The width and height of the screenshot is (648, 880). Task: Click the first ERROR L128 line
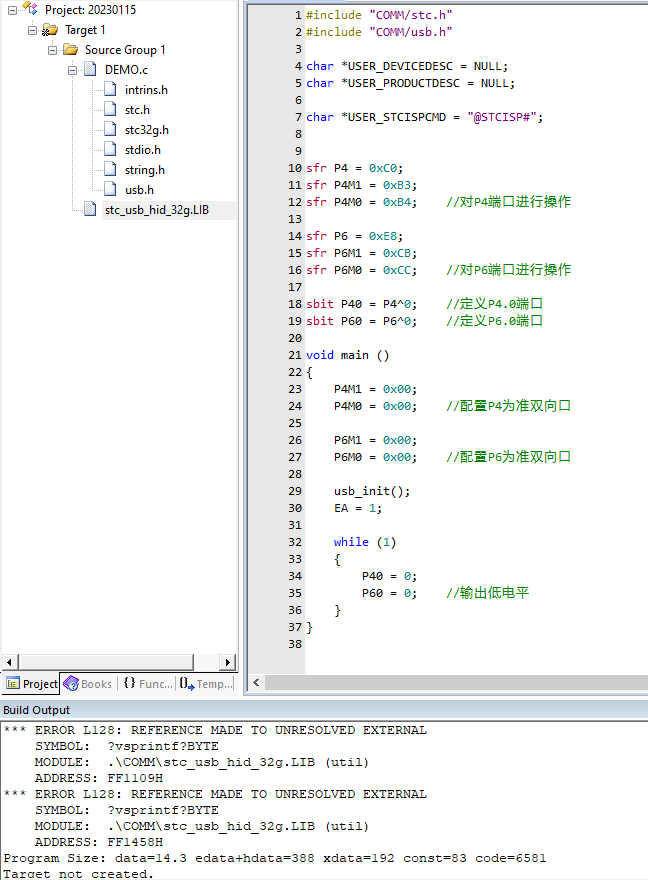click(x=215, y=730)
